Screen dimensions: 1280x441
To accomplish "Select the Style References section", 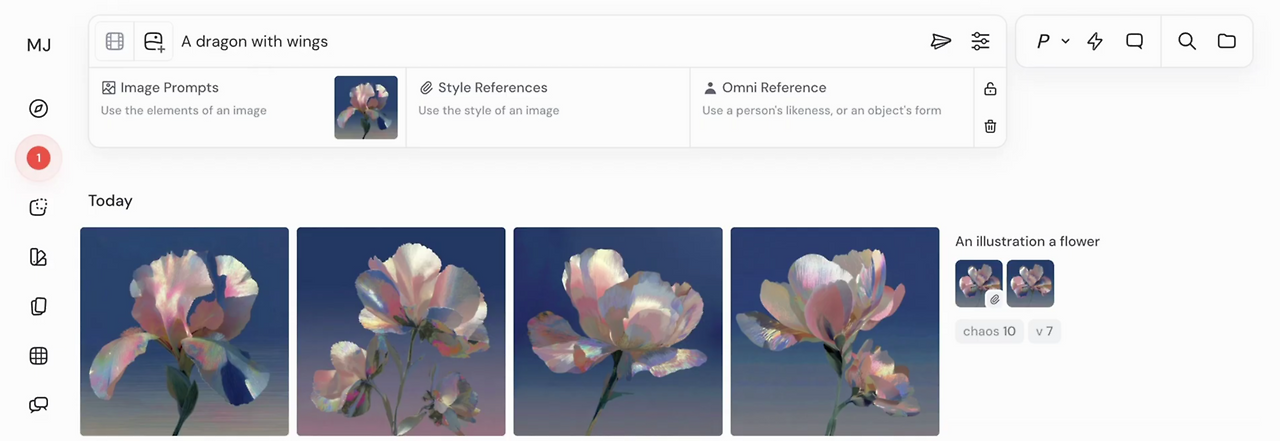I will 548,108.
